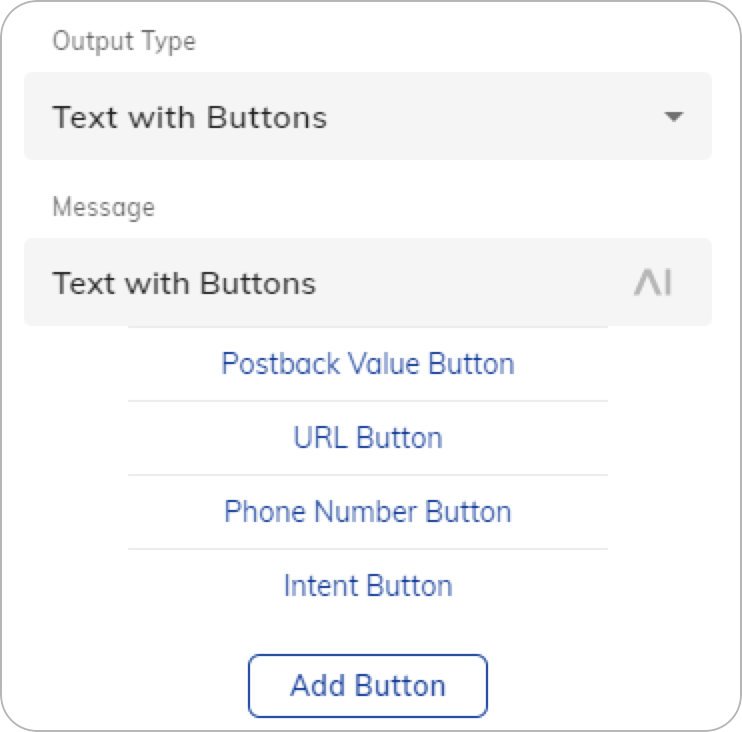Open the Text with Buttons output type dropdown
Screen dimensions: 742x732
click(368, 116)
